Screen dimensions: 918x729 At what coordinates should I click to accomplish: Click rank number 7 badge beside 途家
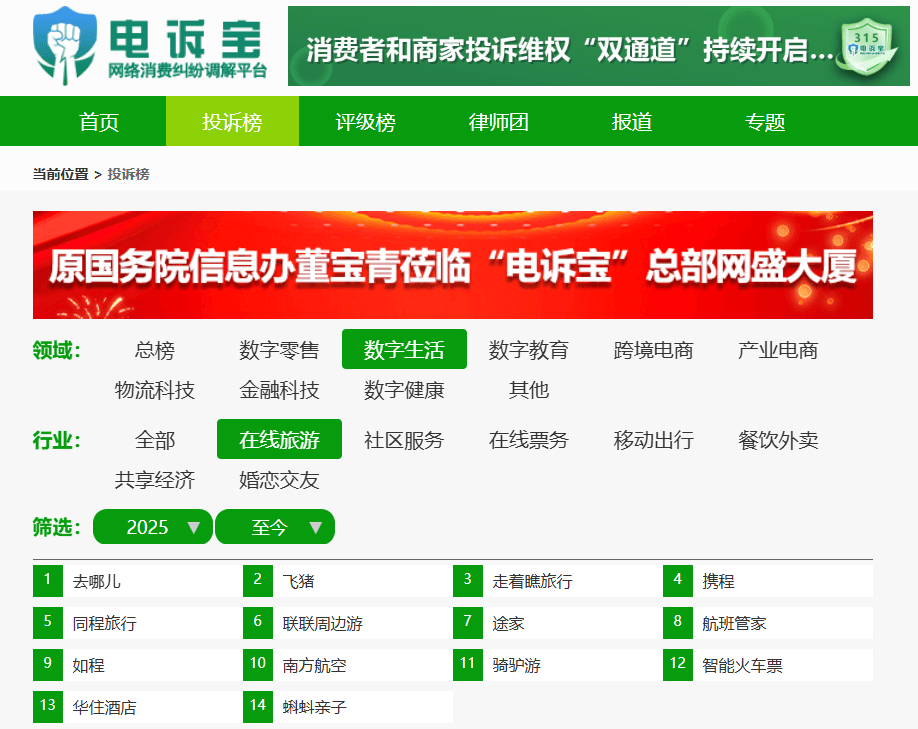coord(468,623)
